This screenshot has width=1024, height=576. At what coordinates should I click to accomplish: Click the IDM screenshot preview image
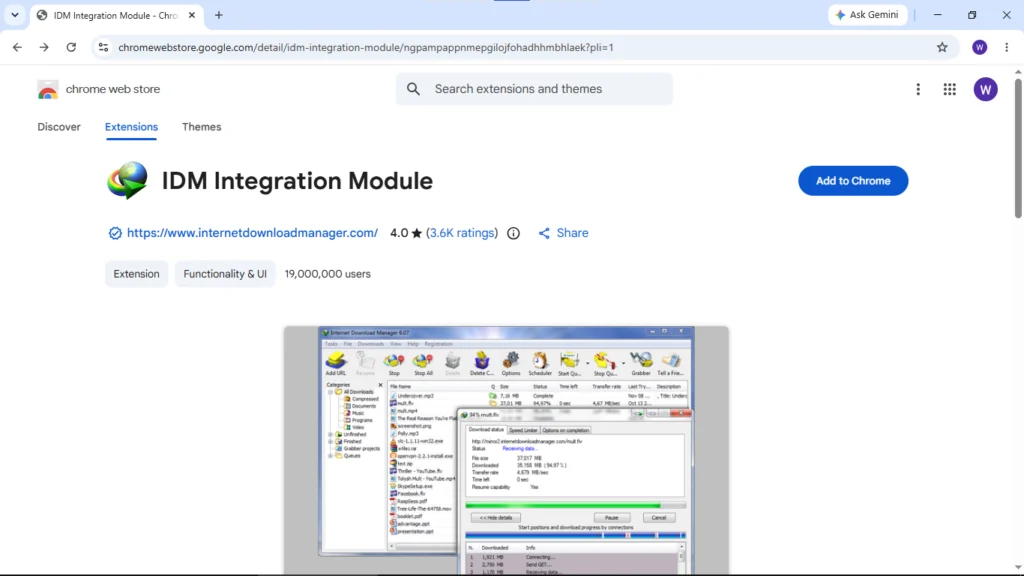pos(506,451)
